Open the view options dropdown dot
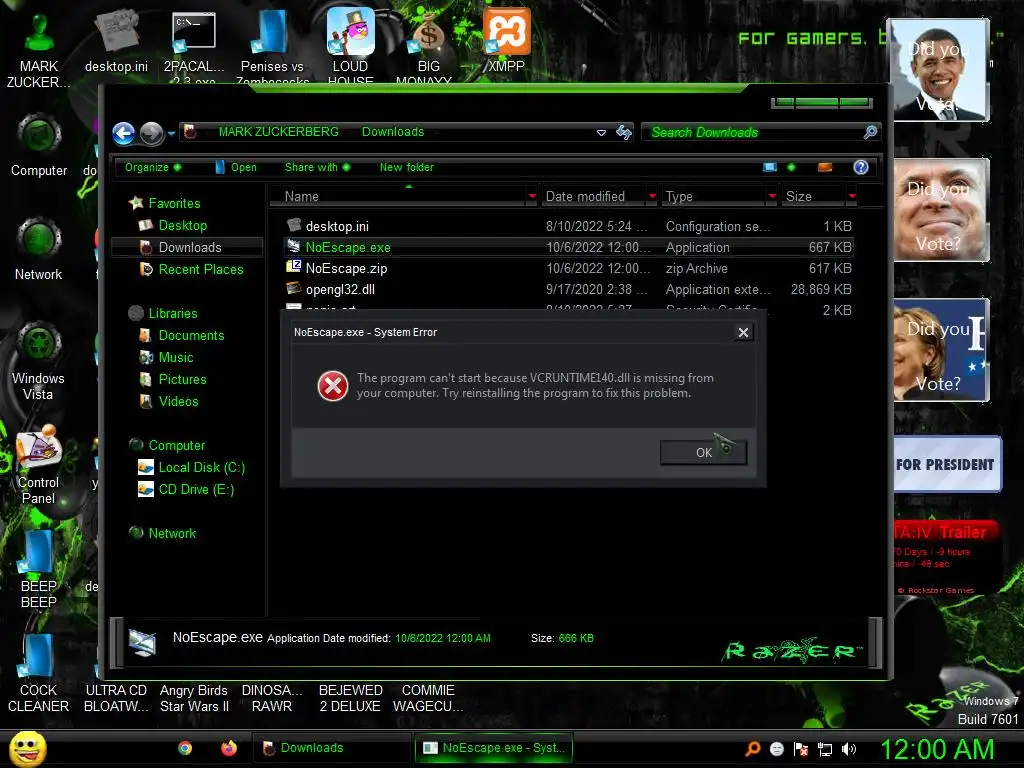The image size is (1024, 768). click(x=792, y=167)
